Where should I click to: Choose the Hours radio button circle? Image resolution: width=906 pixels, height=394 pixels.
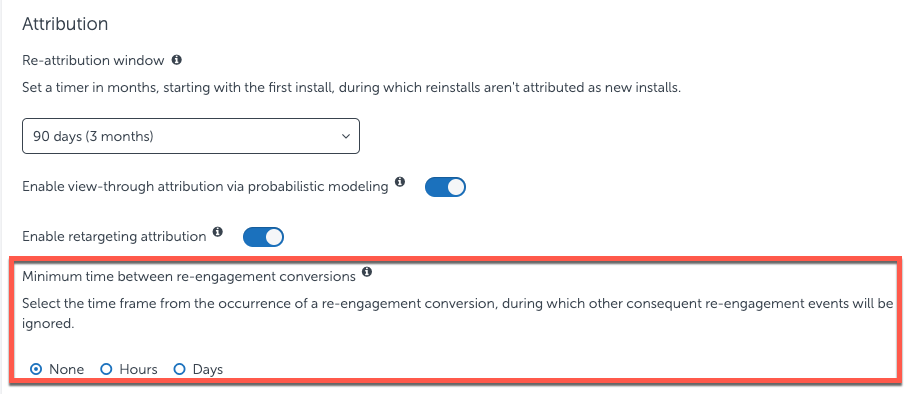click(106, 369)
